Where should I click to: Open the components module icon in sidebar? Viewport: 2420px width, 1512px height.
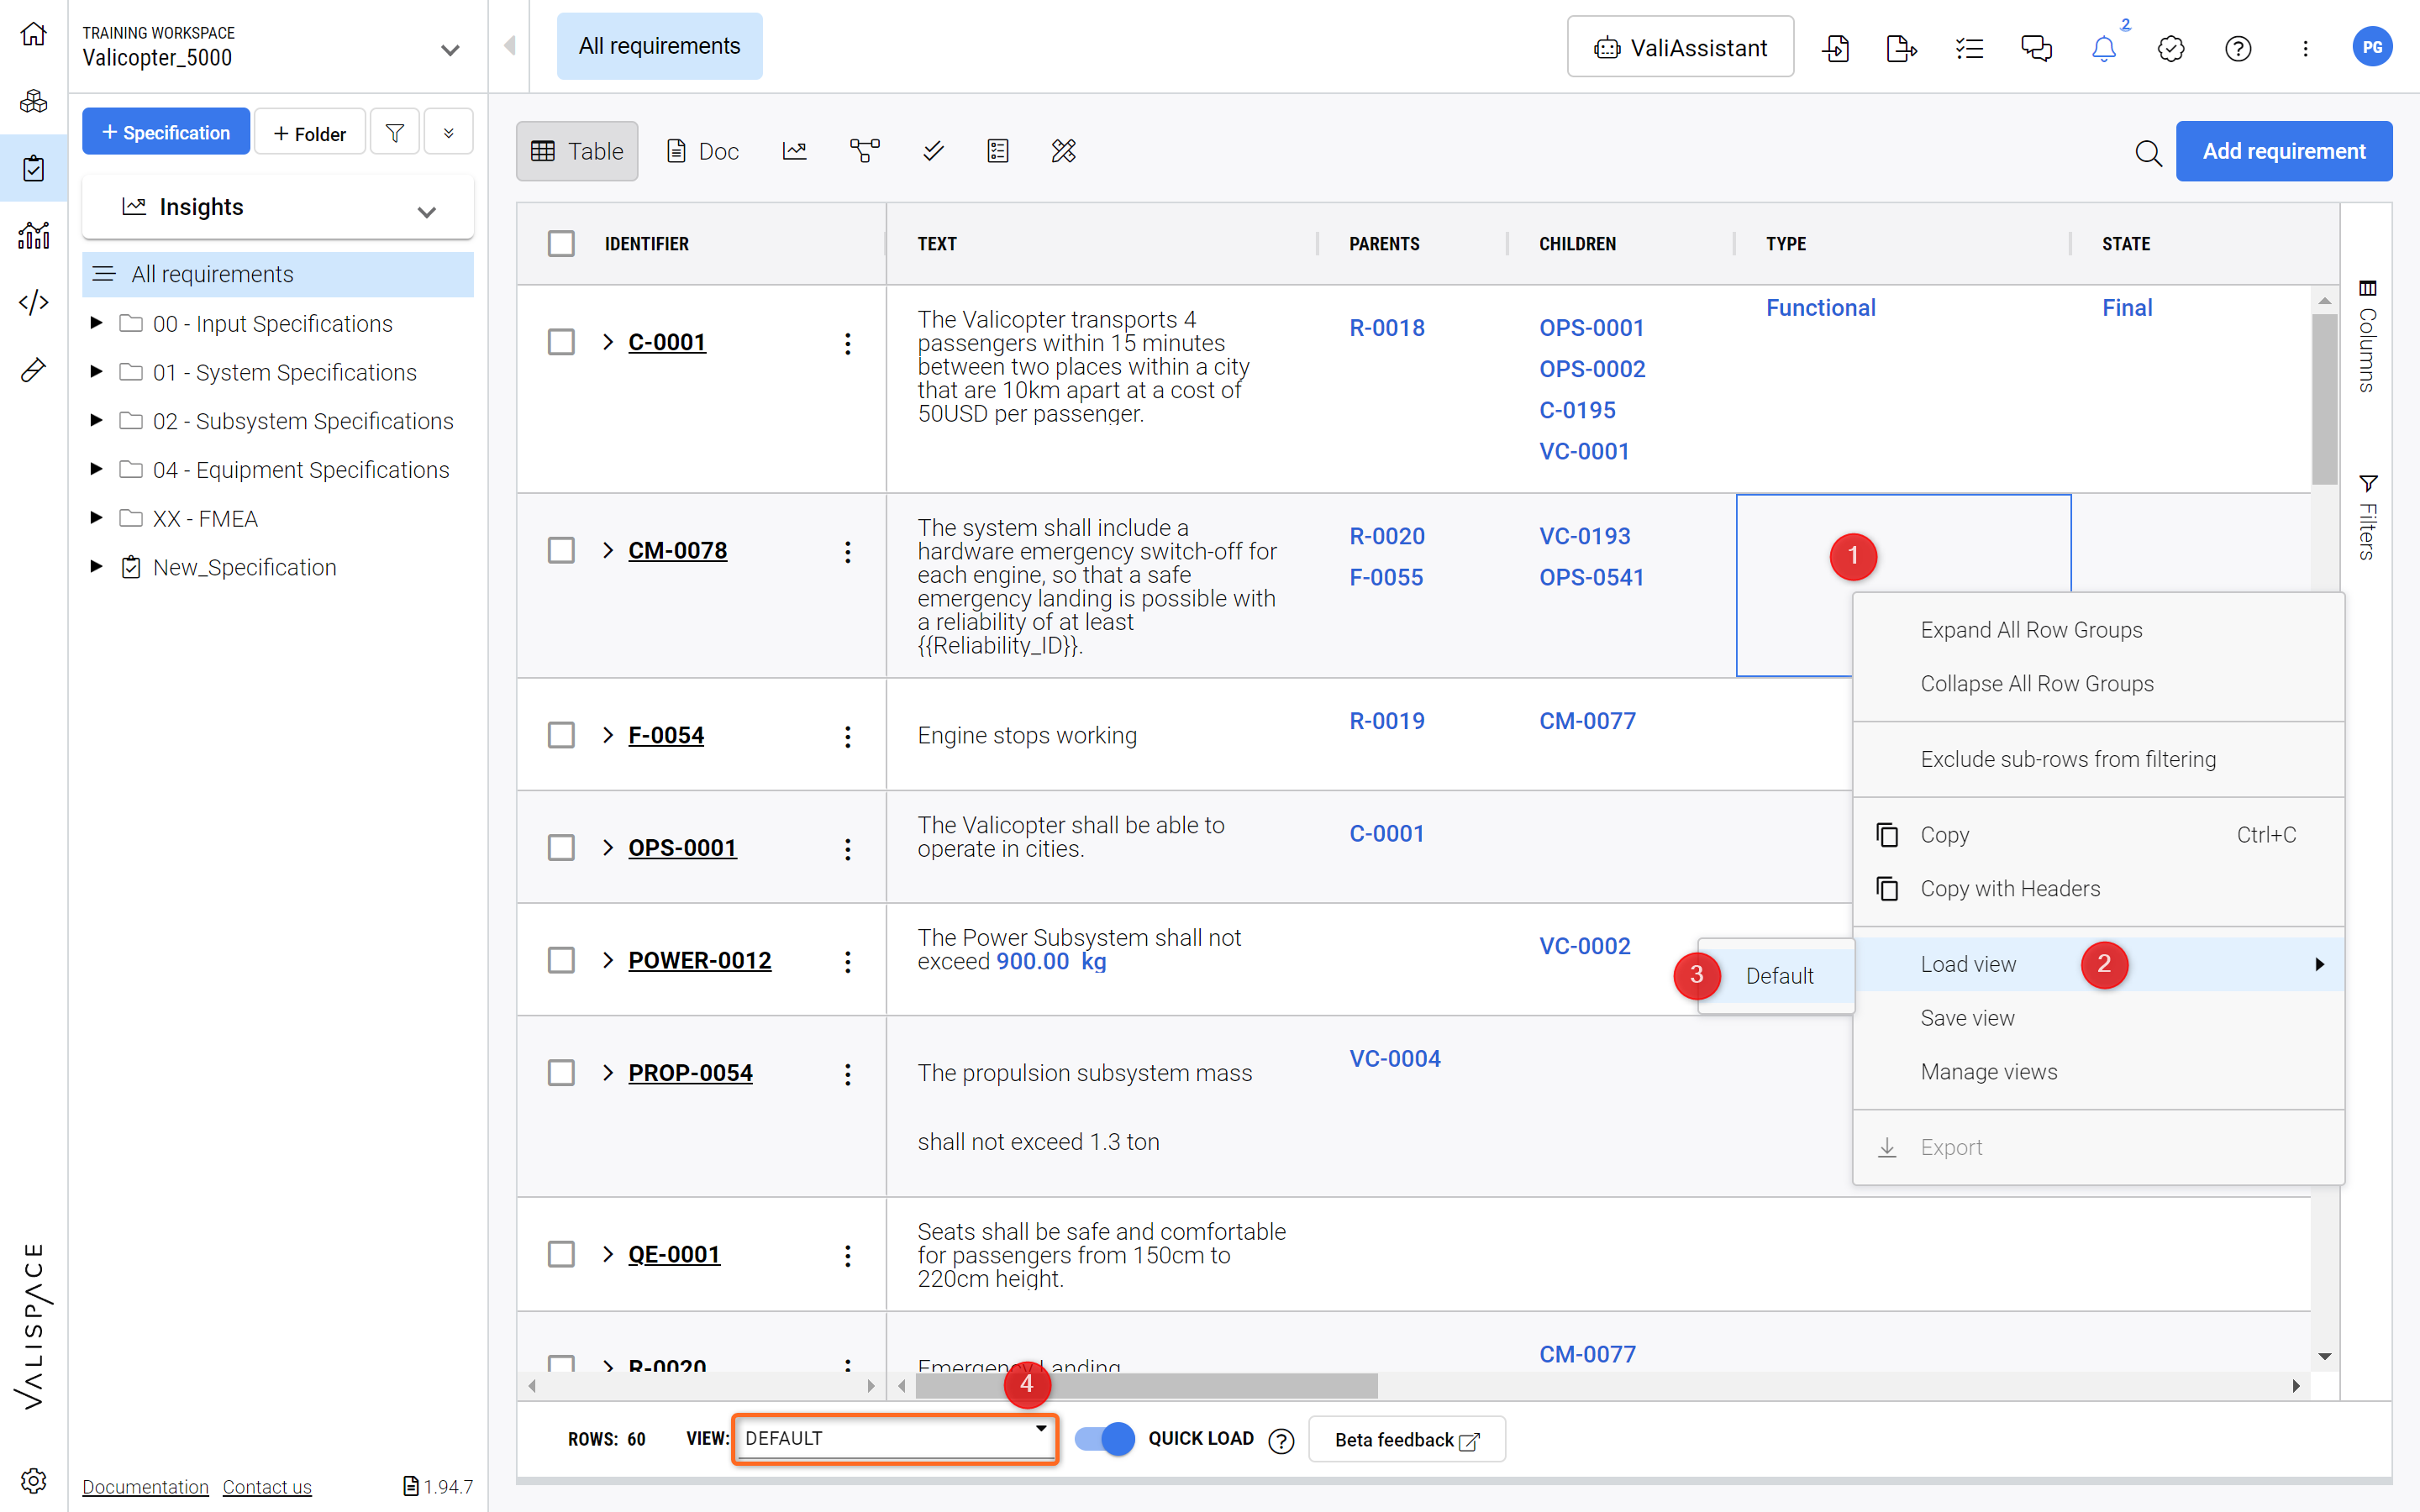point(33,101)
